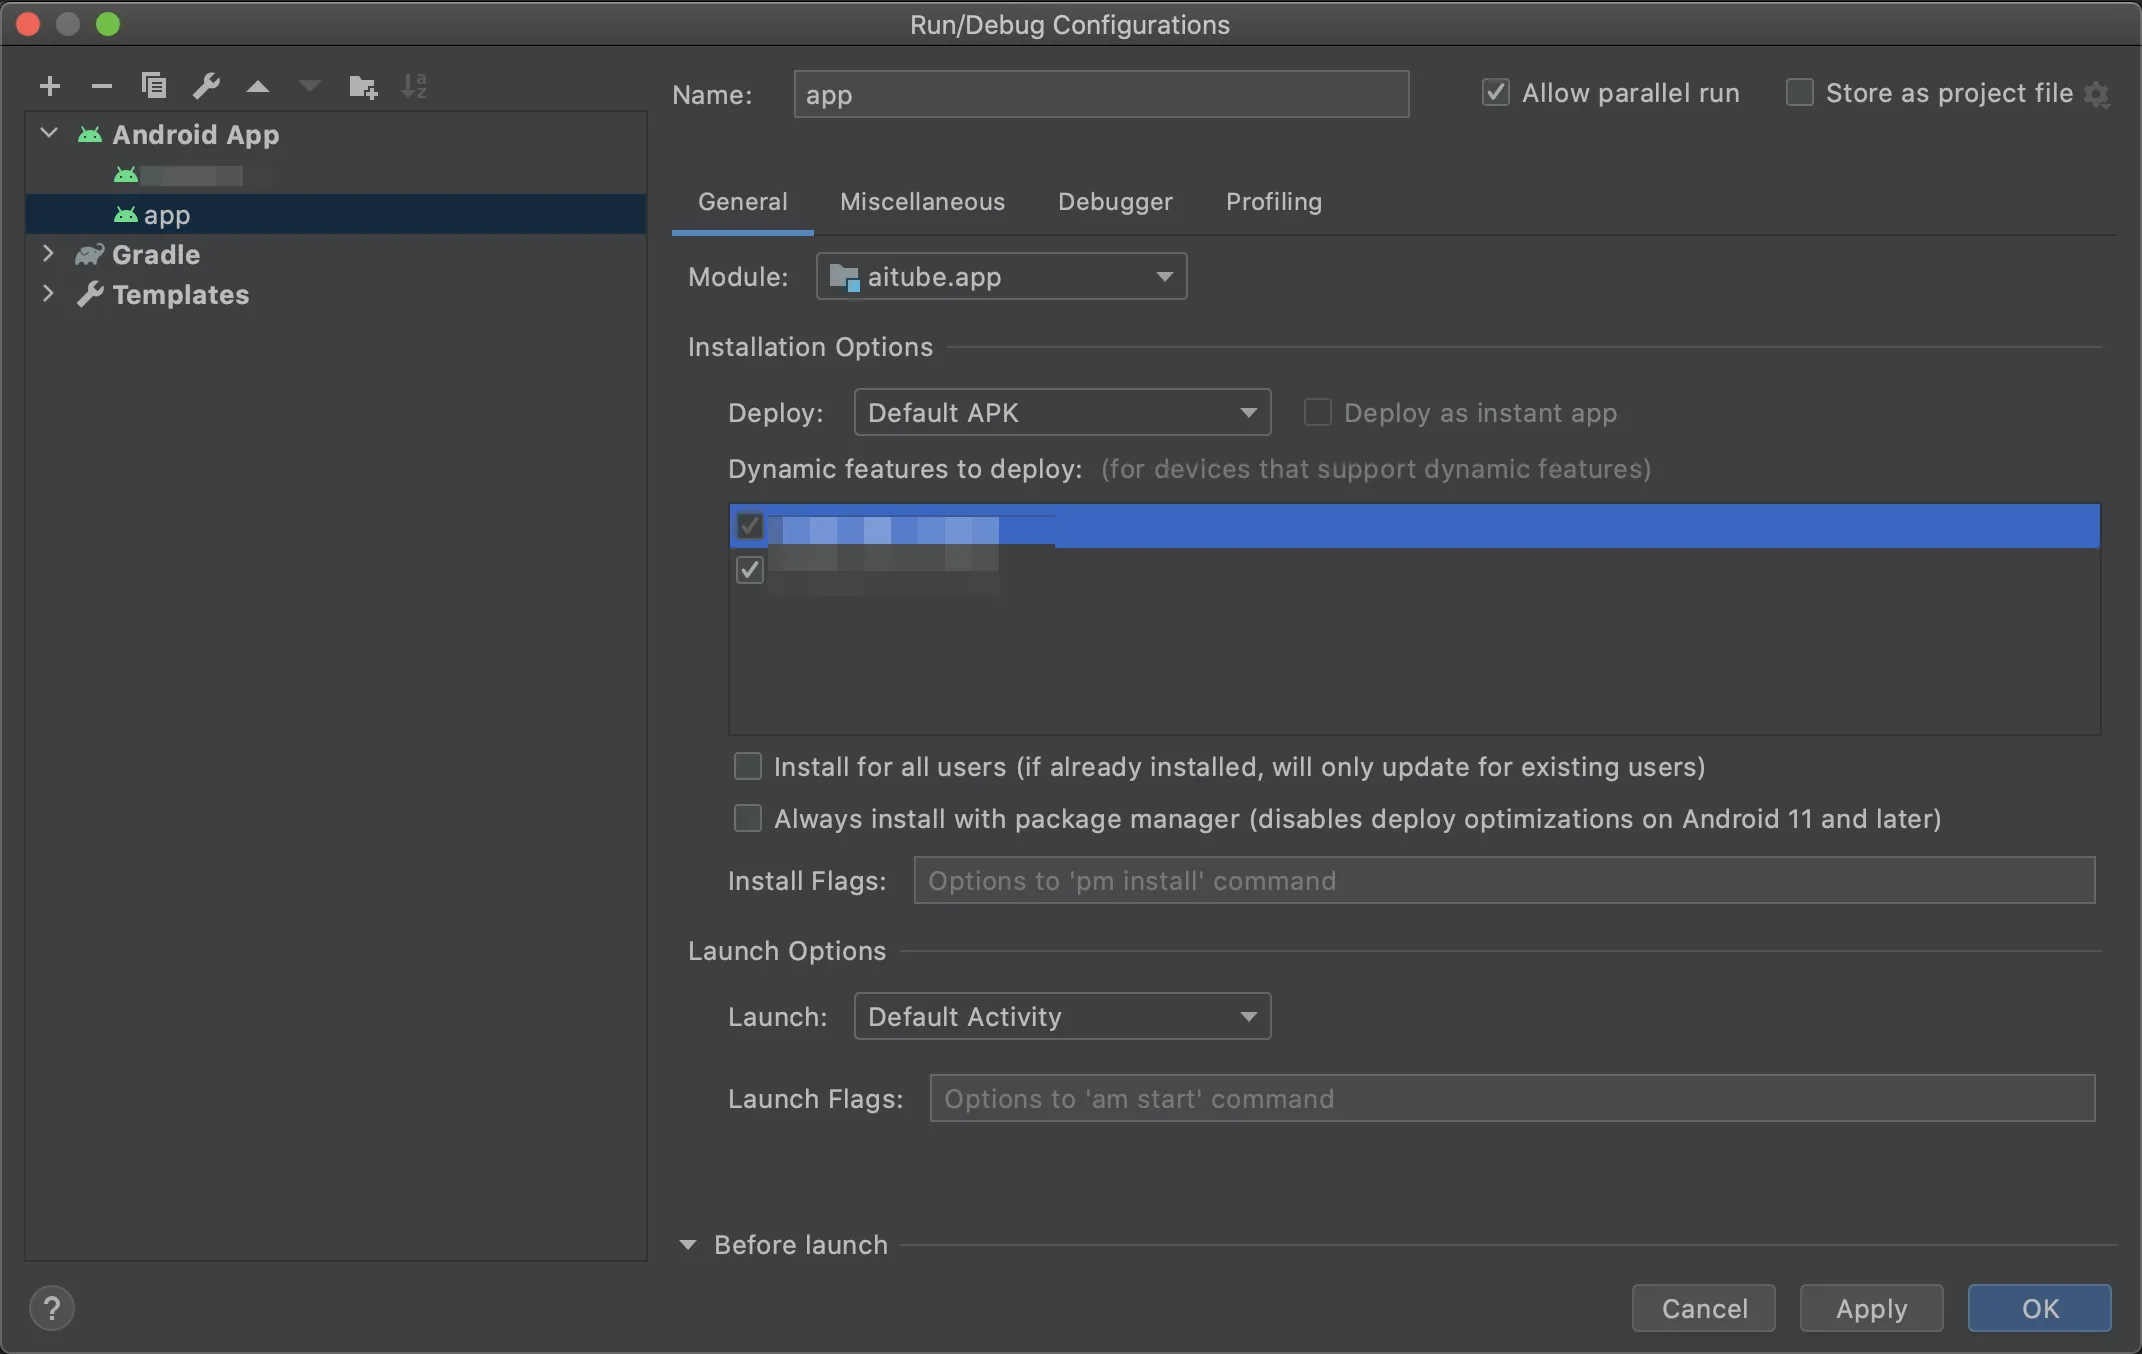Viewport: 2142px width, 1354px height.
Task: Click the Add New Configuration plus icon
Action: [50, 87]
